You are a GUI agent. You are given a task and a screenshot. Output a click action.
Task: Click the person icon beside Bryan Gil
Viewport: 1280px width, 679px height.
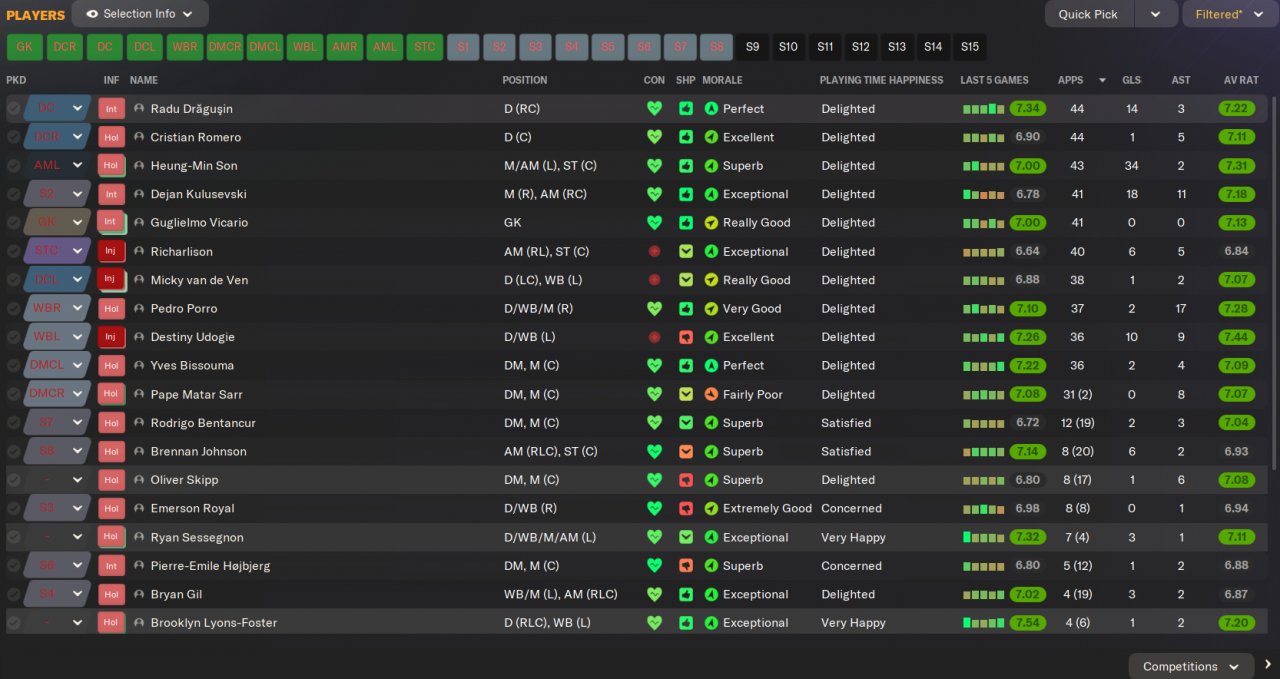pos(139,594)
